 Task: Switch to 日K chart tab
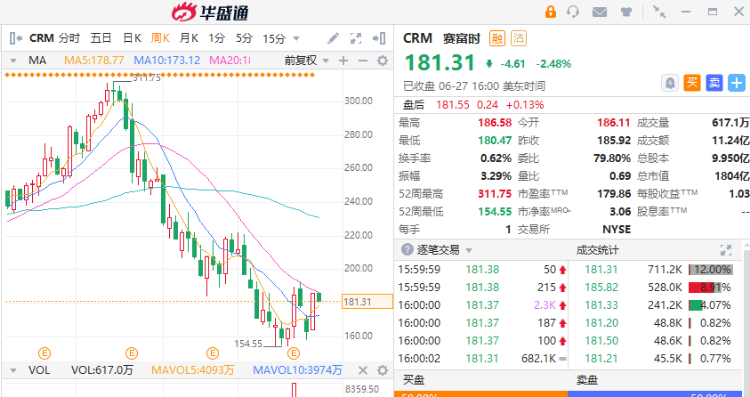click(132, 38)
